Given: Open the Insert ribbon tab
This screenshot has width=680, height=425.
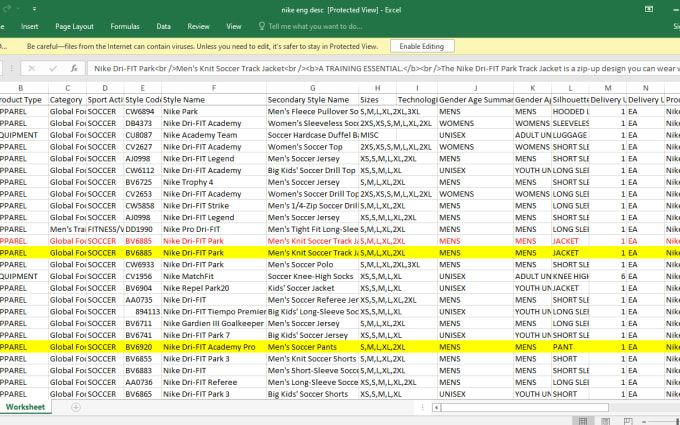Looking at the screenshot, I should point(29,26).
